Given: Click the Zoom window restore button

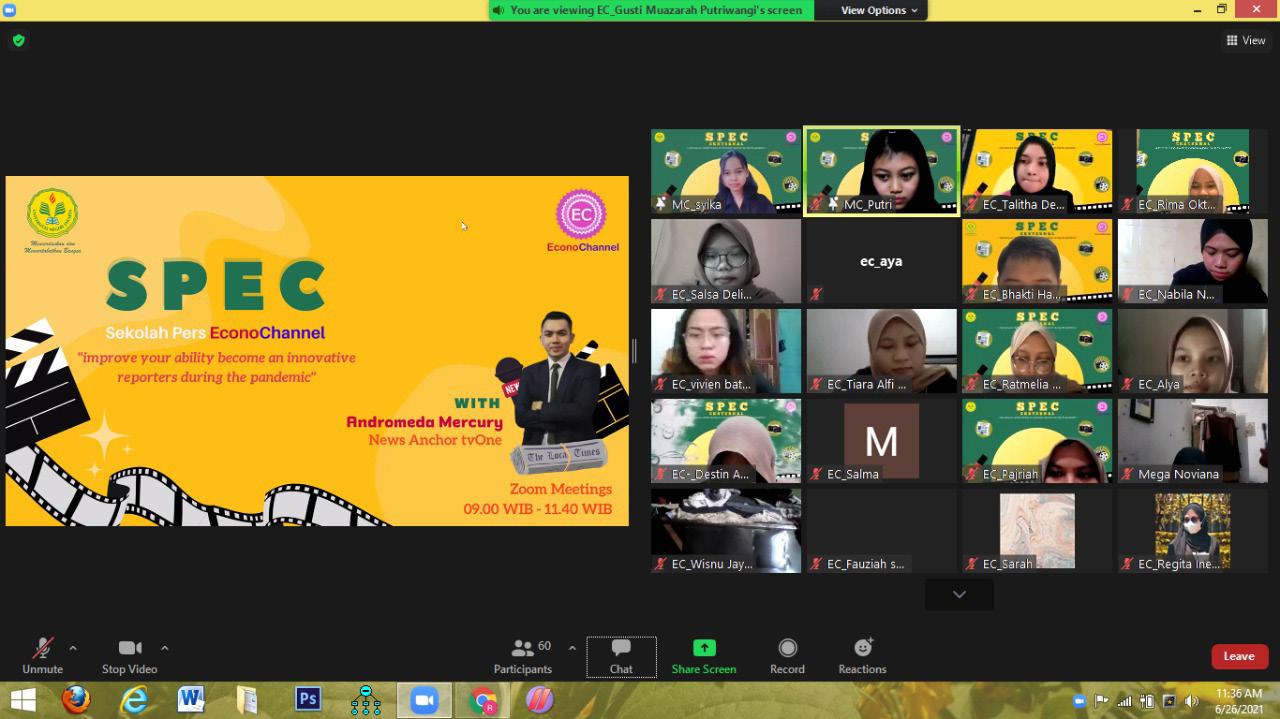Looking at the screenshot, I should [1221, 9].
